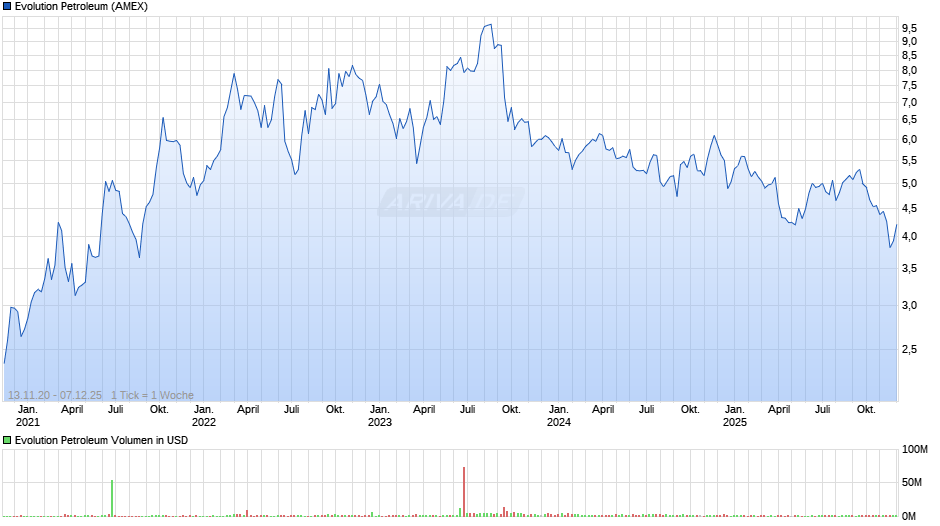Click the 'Jan. 2025' time axis label

coord(734,416)
